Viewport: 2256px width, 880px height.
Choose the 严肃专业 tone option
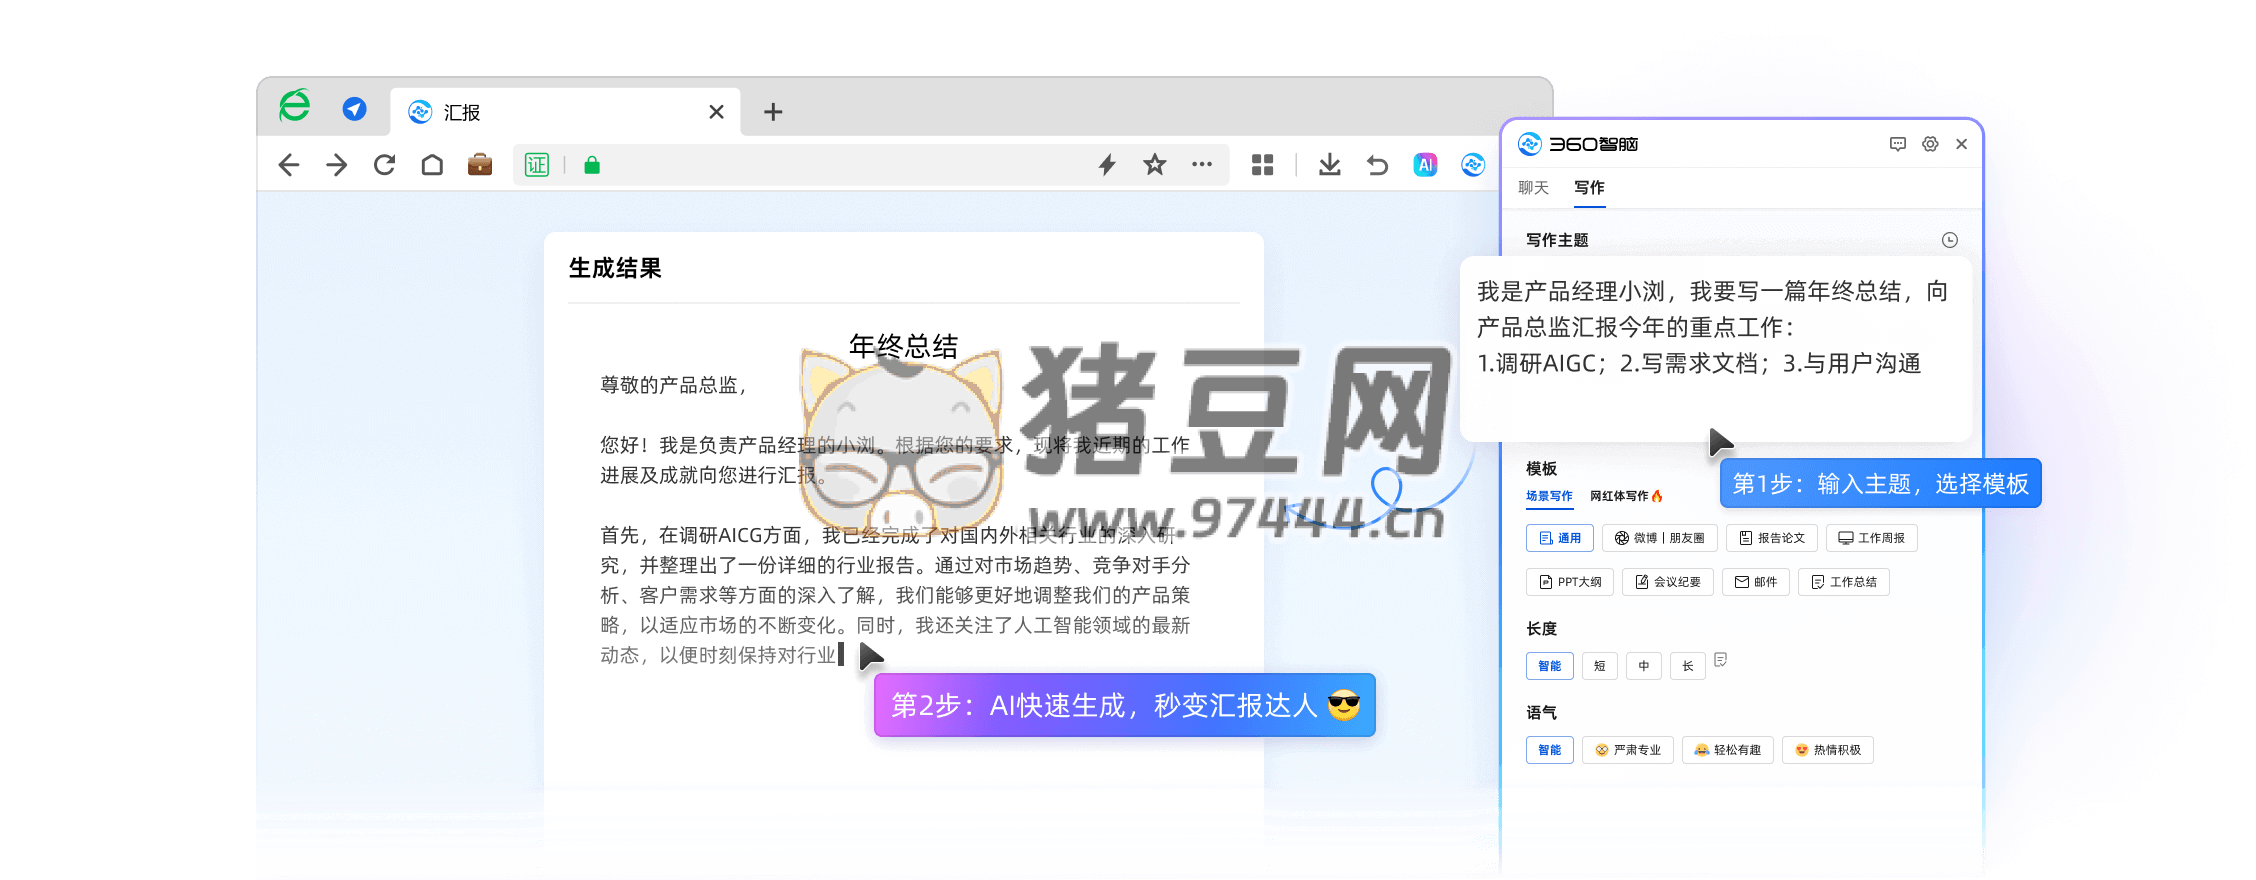(x=1628, y=750)
